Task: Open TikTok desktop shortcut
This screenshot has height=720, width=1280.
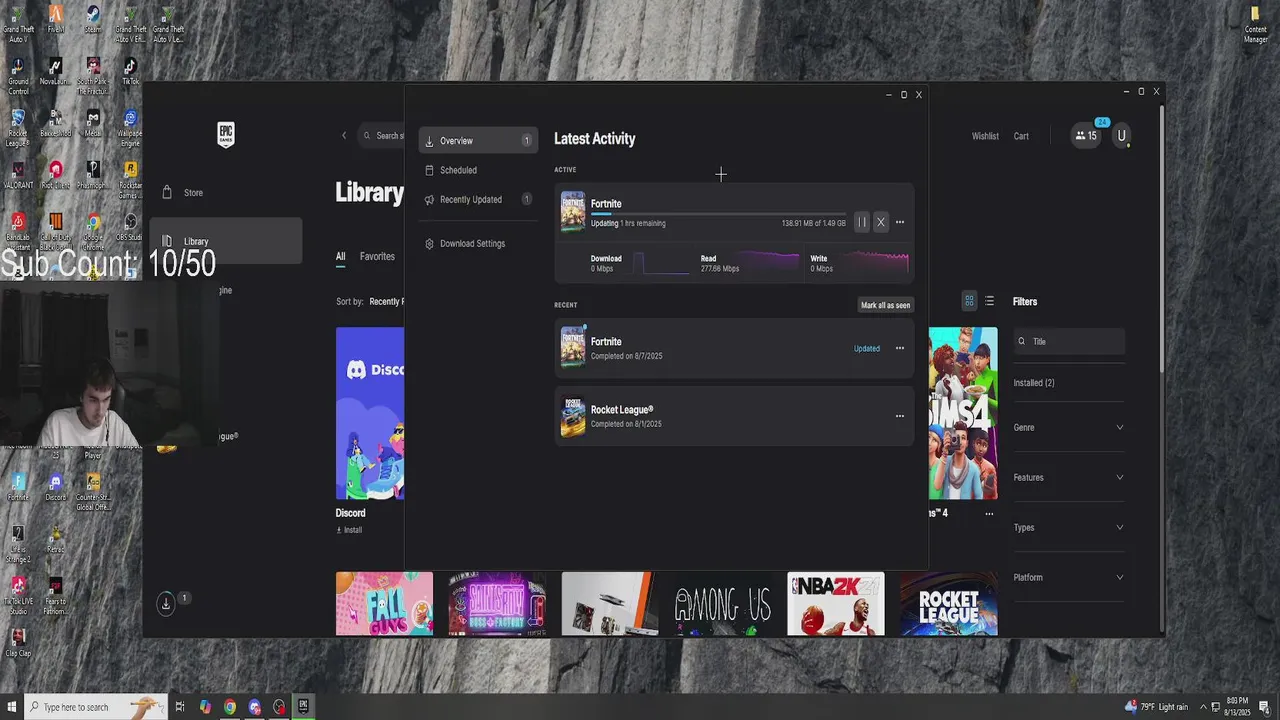Action: click(130, 72)
